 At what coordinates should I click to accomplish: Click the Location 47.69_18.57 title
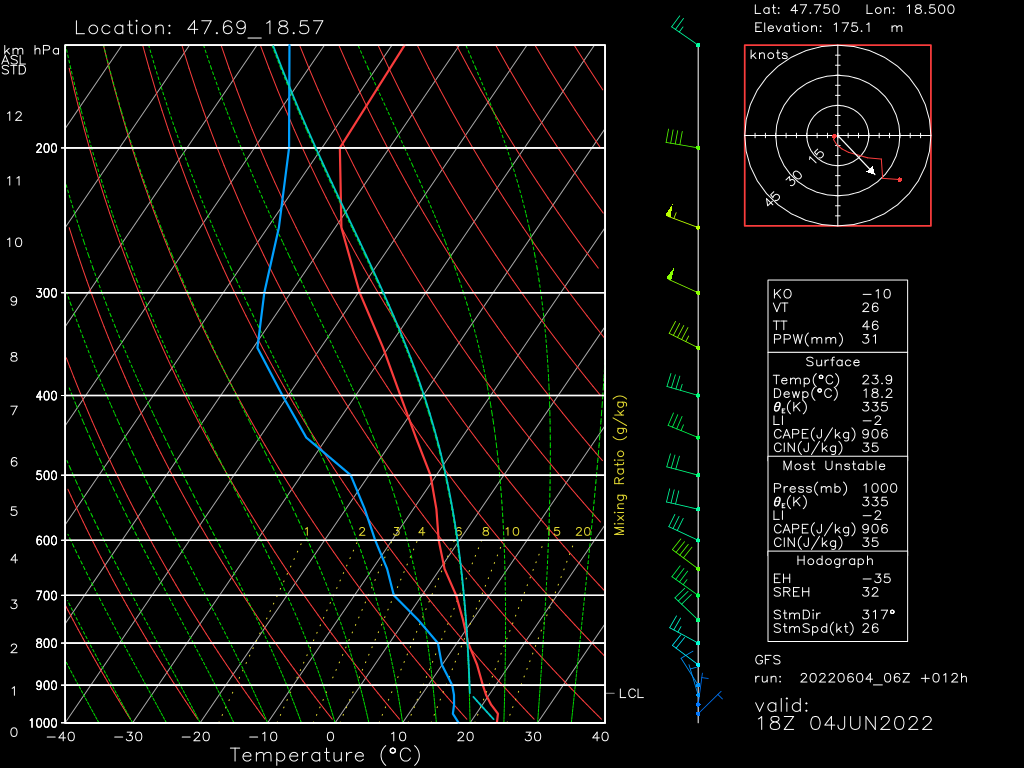coord(172,27)
